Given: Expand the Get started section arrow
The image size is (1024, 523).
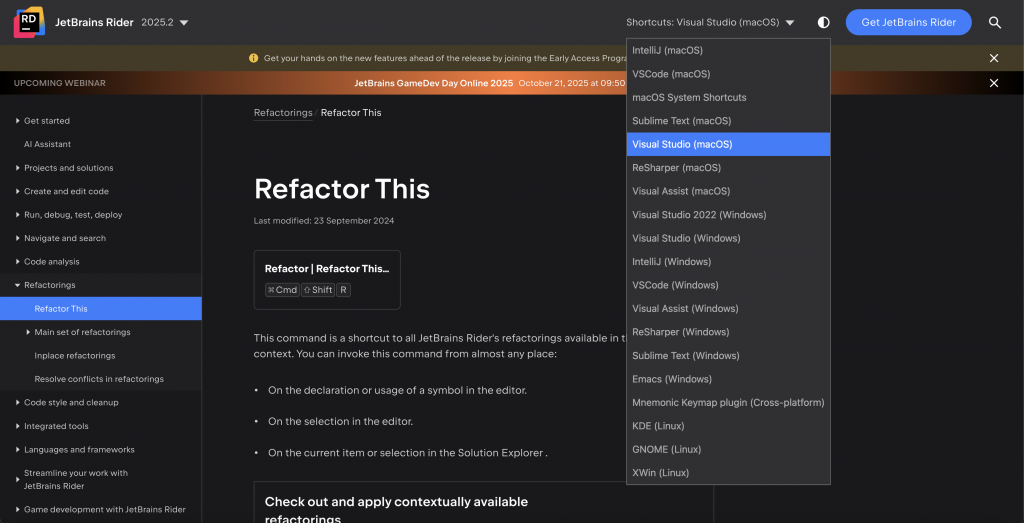Looking at the screenshot, I should point(18,121).
